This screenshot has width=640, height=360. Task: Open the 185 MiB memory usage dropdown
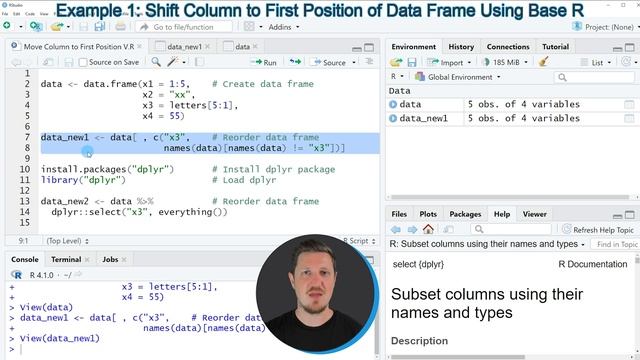click(x=505, y=62)
